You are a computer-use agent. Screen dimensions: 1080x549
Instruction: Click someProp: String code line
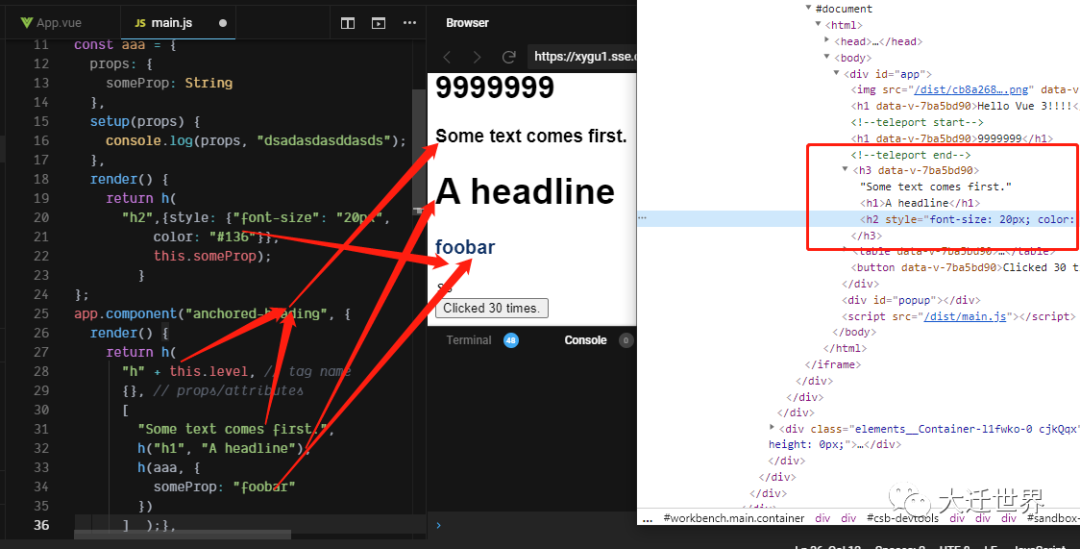(x=169, y=83)
